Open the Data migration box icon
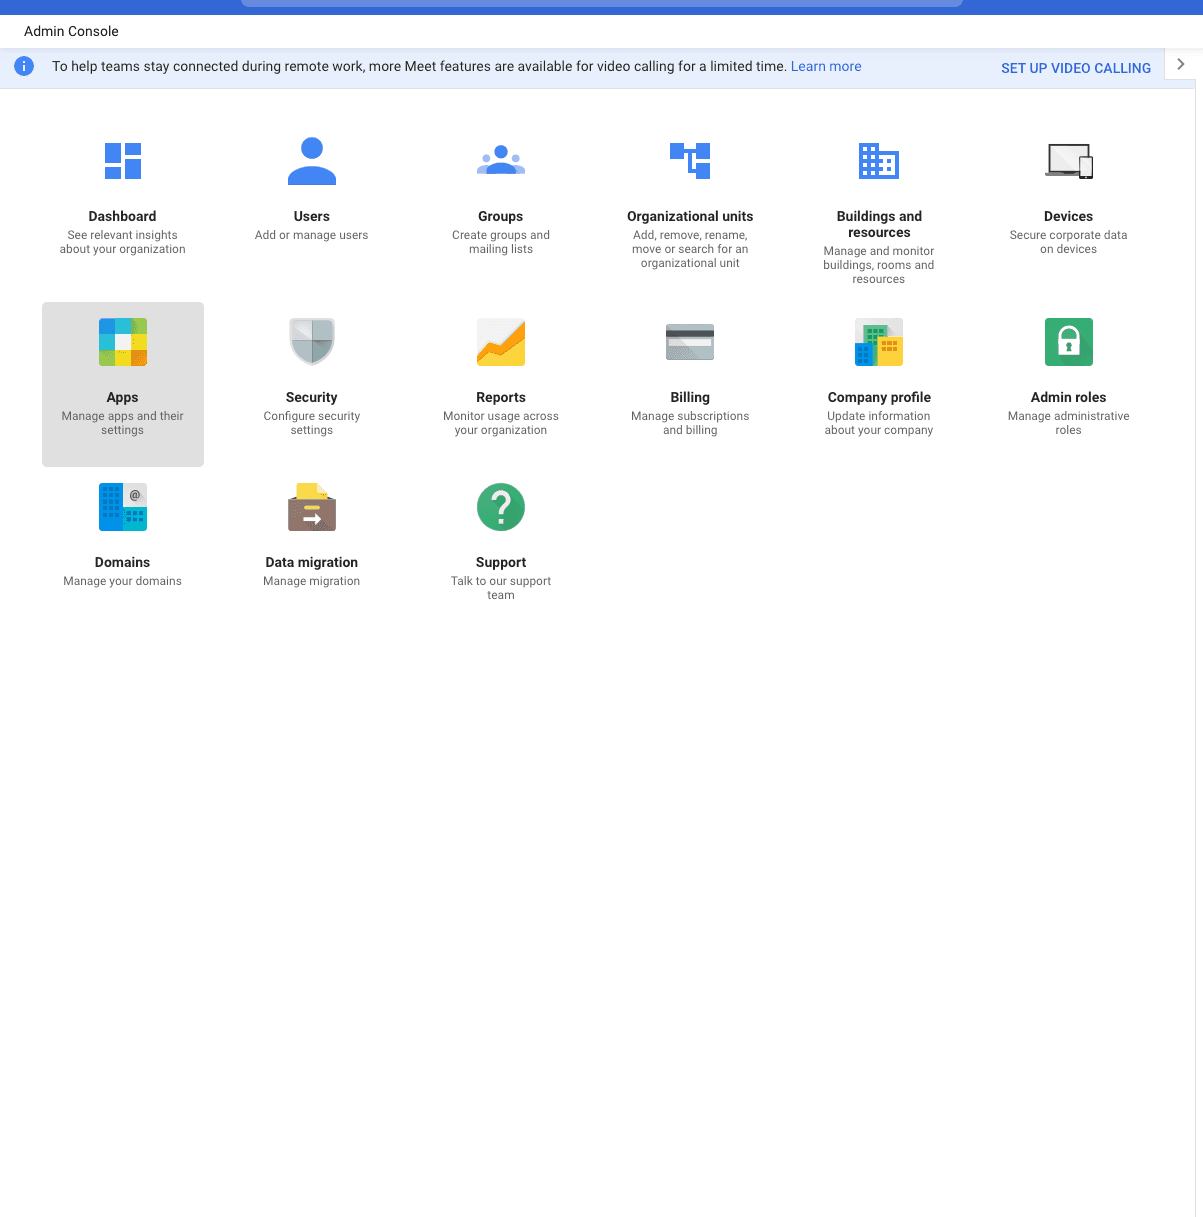This screenshot has width=1203, height=1217. pos(312,507)
